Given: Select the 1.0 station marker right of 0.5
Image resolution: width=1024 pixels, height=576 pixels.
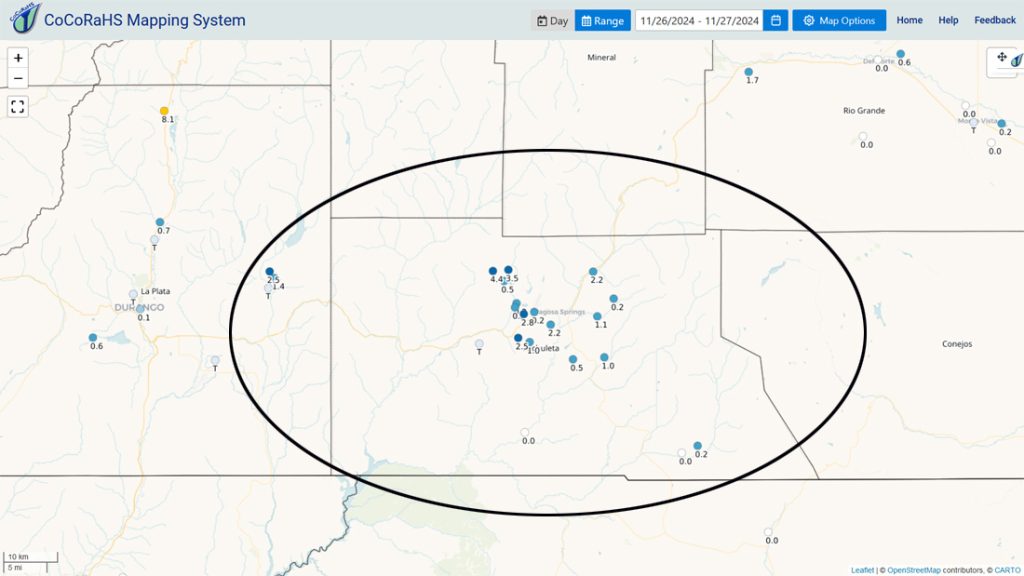Looking at the screenshot, I should [x=604, y=357].
